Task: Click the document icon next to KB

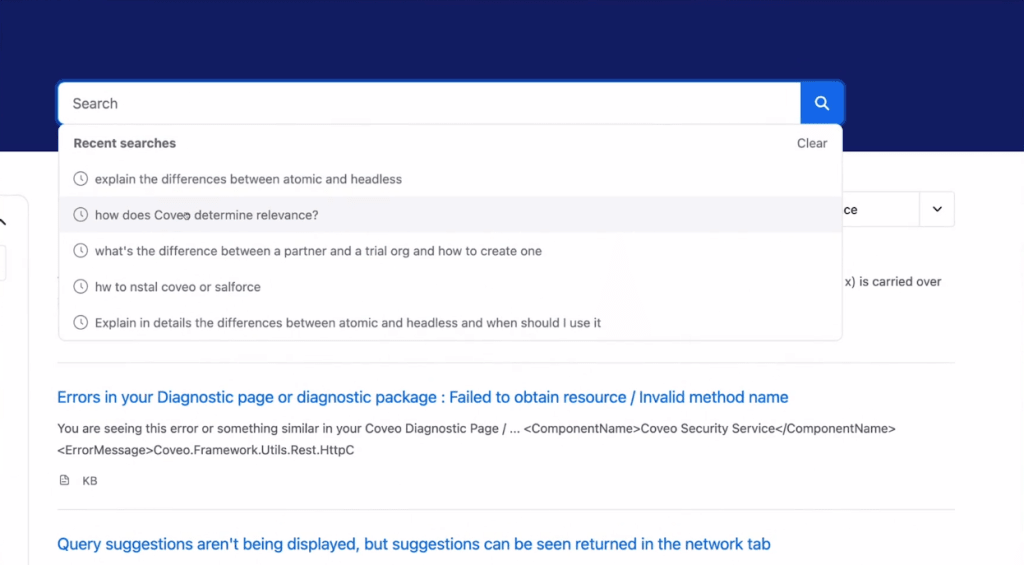Action: click(x=65, y=481)
